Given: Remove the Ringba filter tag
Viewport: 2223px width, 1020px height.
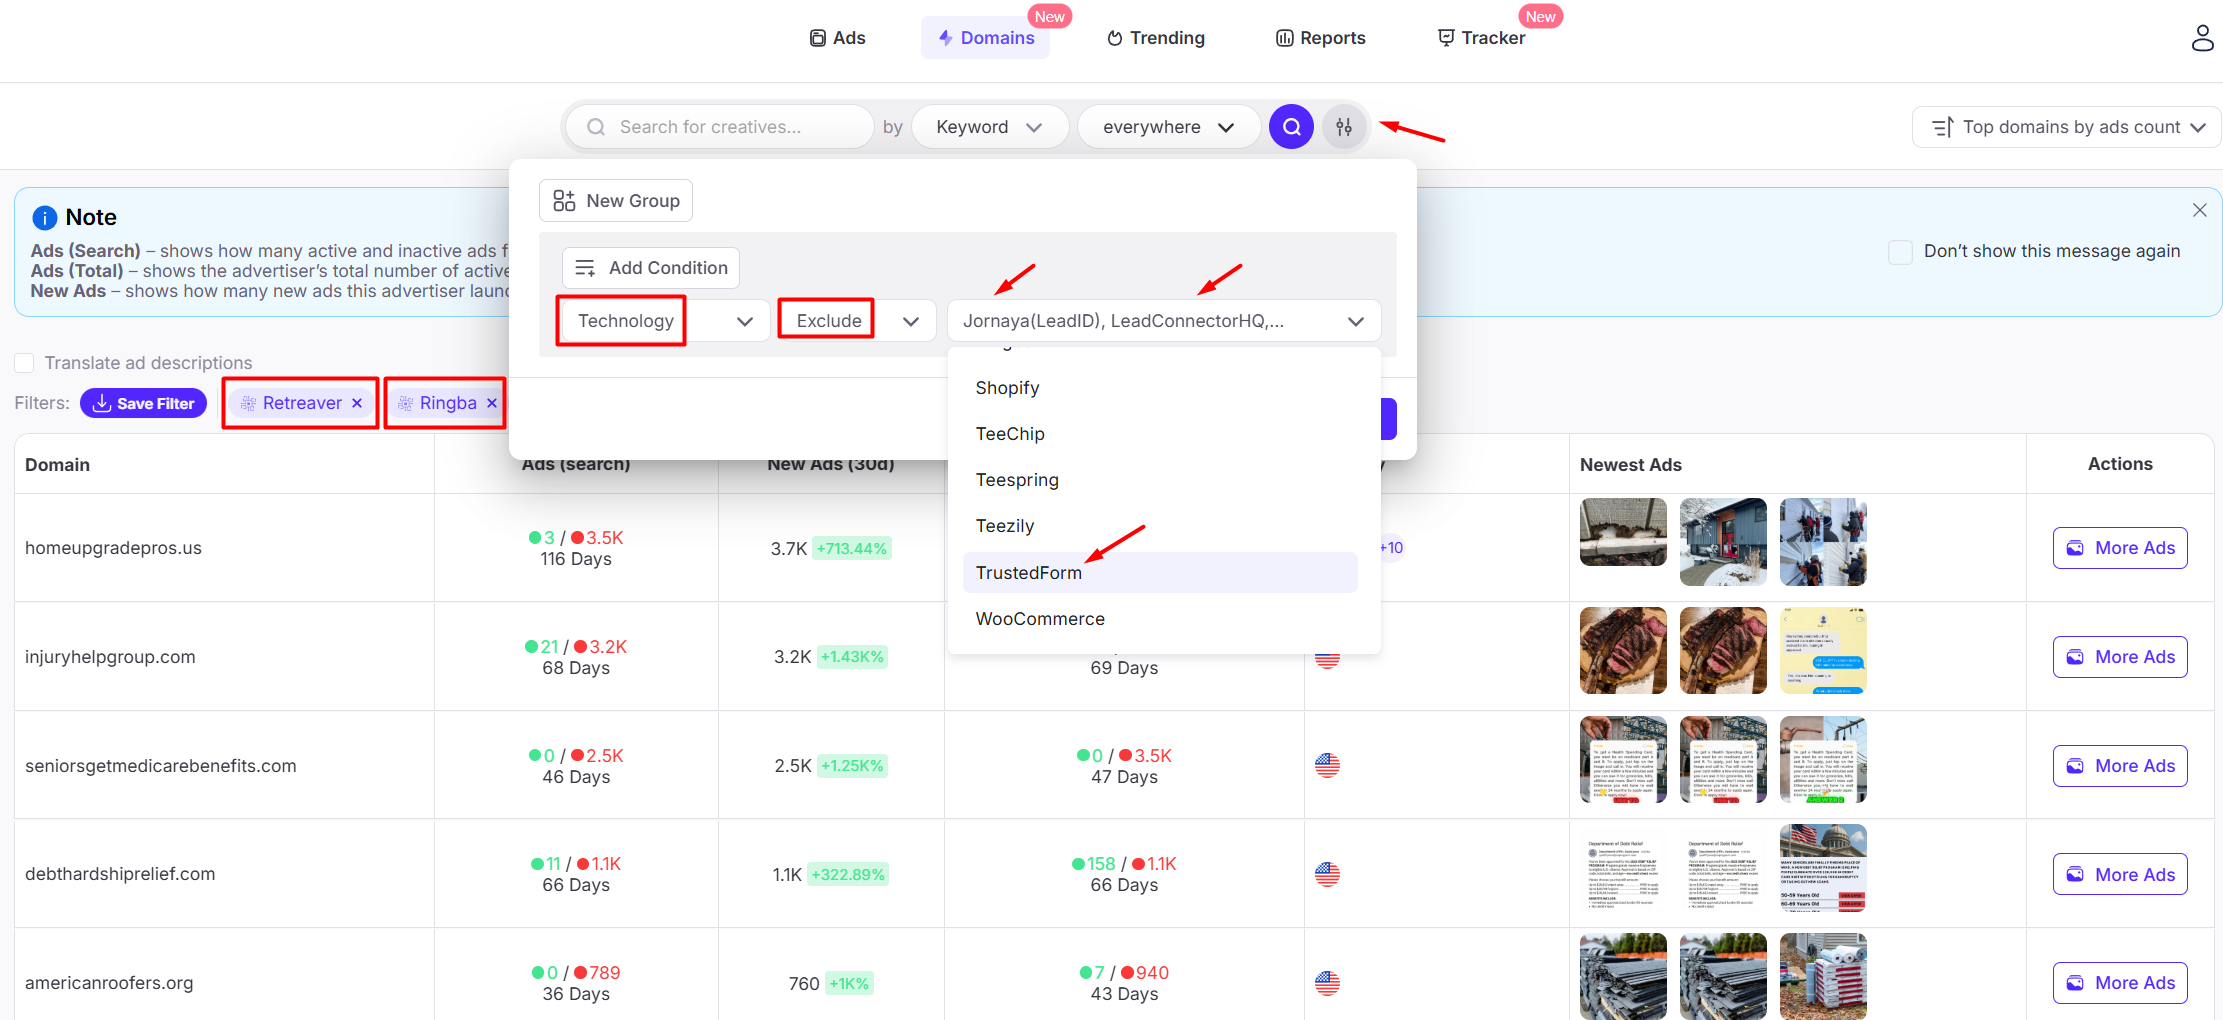Looking at the screenshot, I should coord(491,403).
